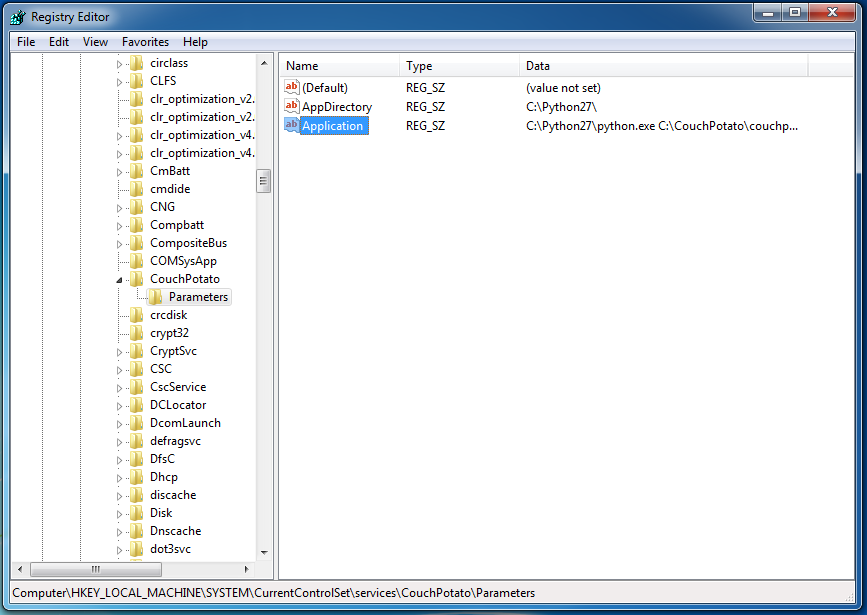Image resolution: width=867 pixels, height=615 pixels.
Task: Click the CouchPotato folder icon
Action: coord(137,279)
